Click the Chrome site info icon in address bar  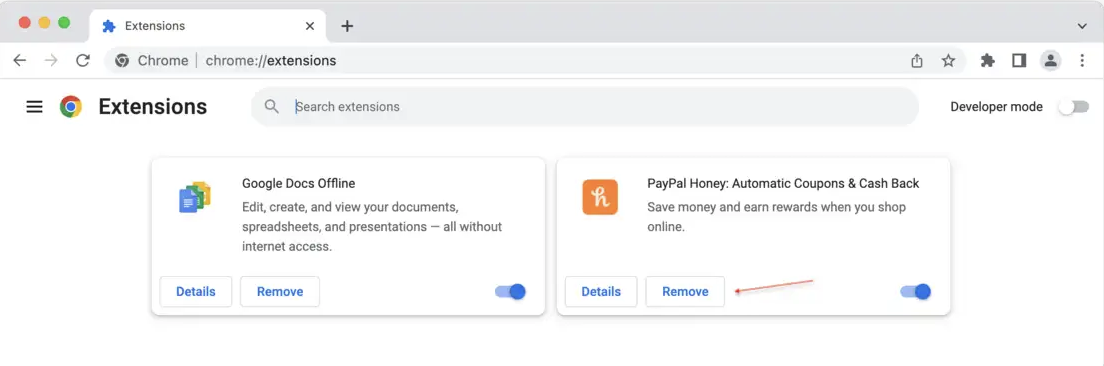pyautogui.click(x=122, y=61)
